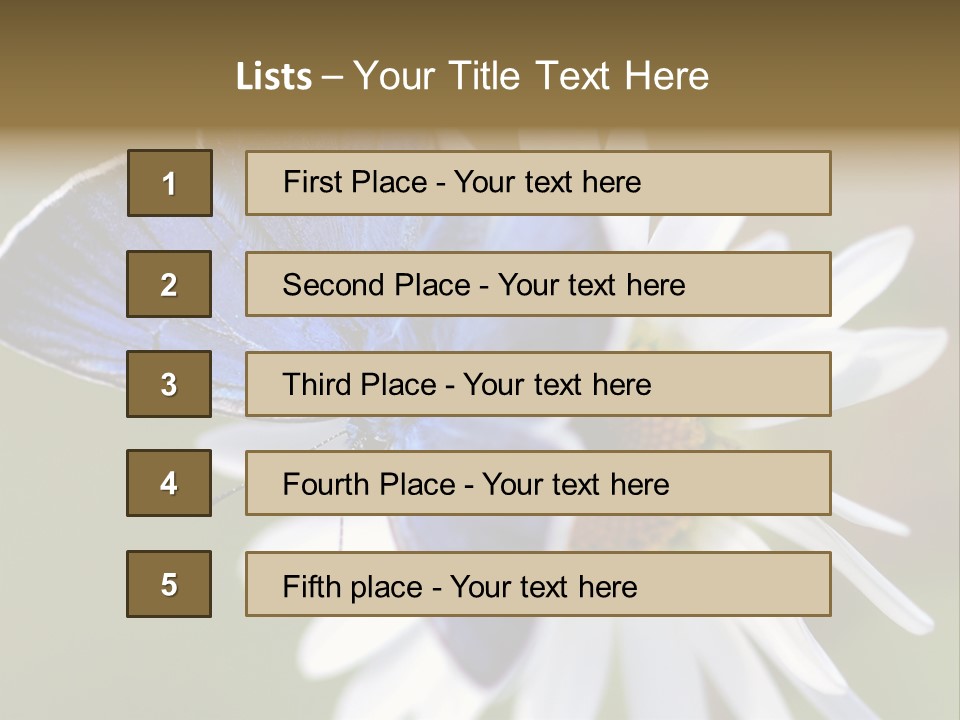Select the number 1 box
This screenshot has height=720, width=960.
tap(170, 183)
